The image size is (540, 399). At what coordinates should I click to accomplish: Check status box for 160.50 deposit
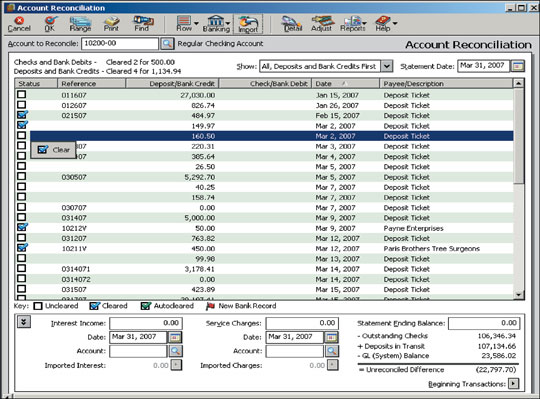[x=22, y=135]
